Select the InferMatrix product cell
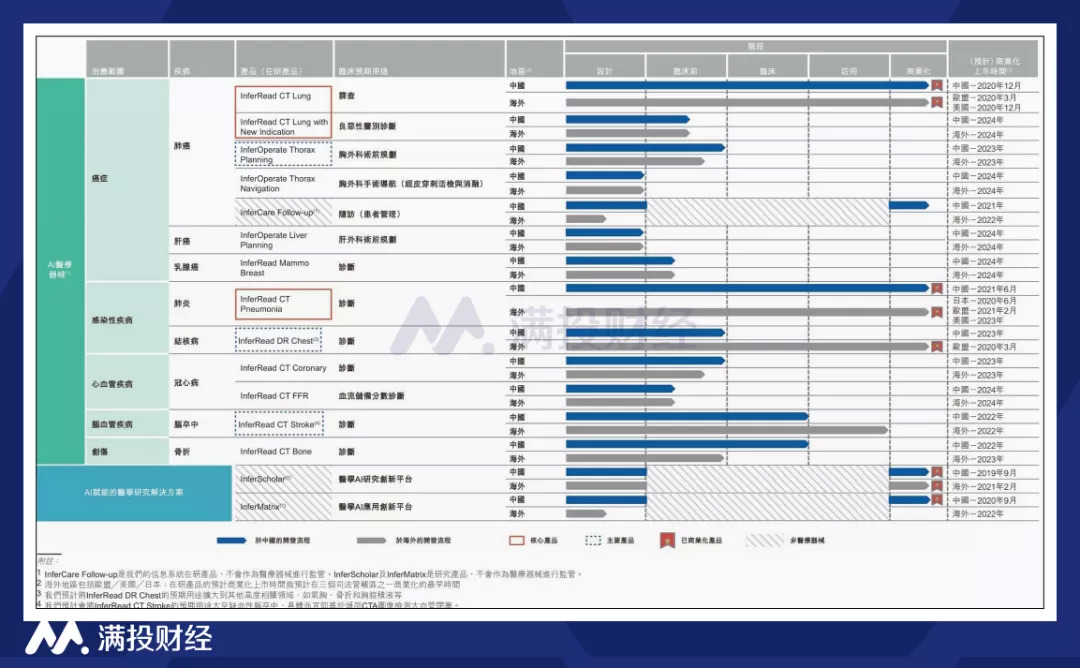 click(x=283, y=506)
